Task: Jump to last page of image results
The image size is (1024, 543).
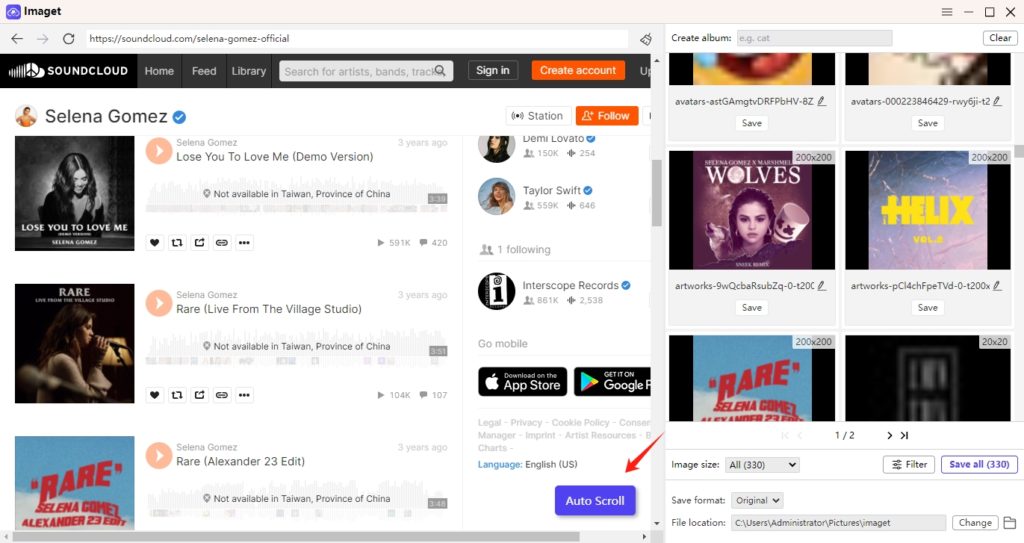Action: (904, 435)
